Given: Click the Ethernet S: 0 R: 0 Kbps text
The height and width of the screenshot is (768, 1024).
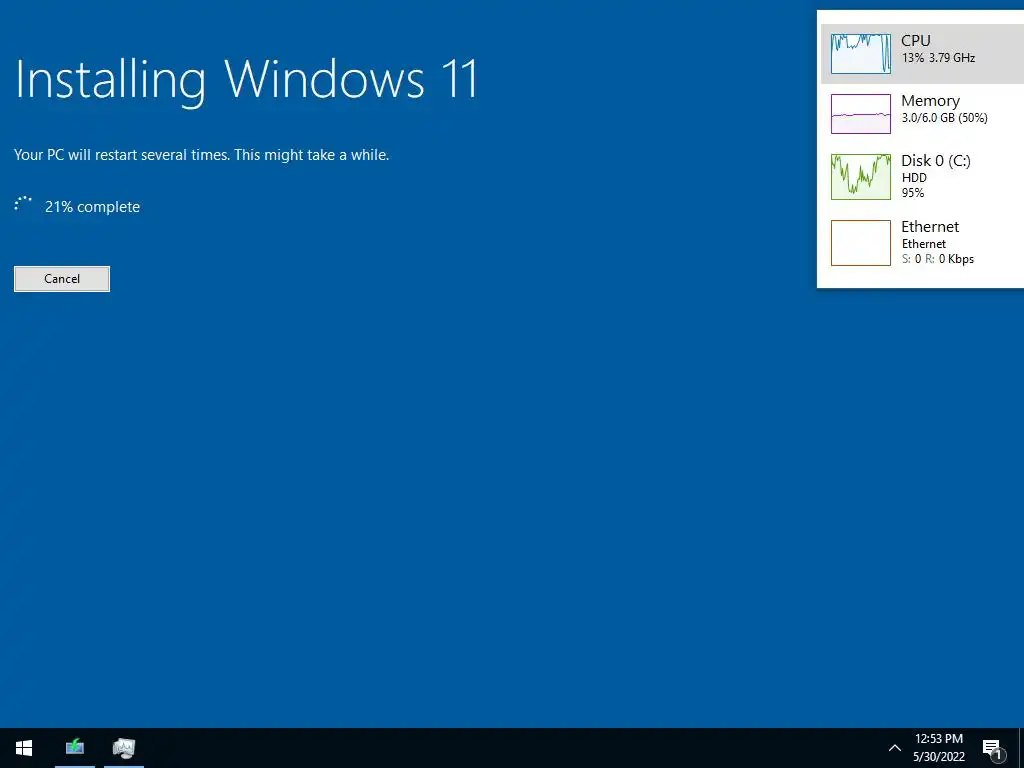Looking at the screenshot, I should click(x=938, y=259).
